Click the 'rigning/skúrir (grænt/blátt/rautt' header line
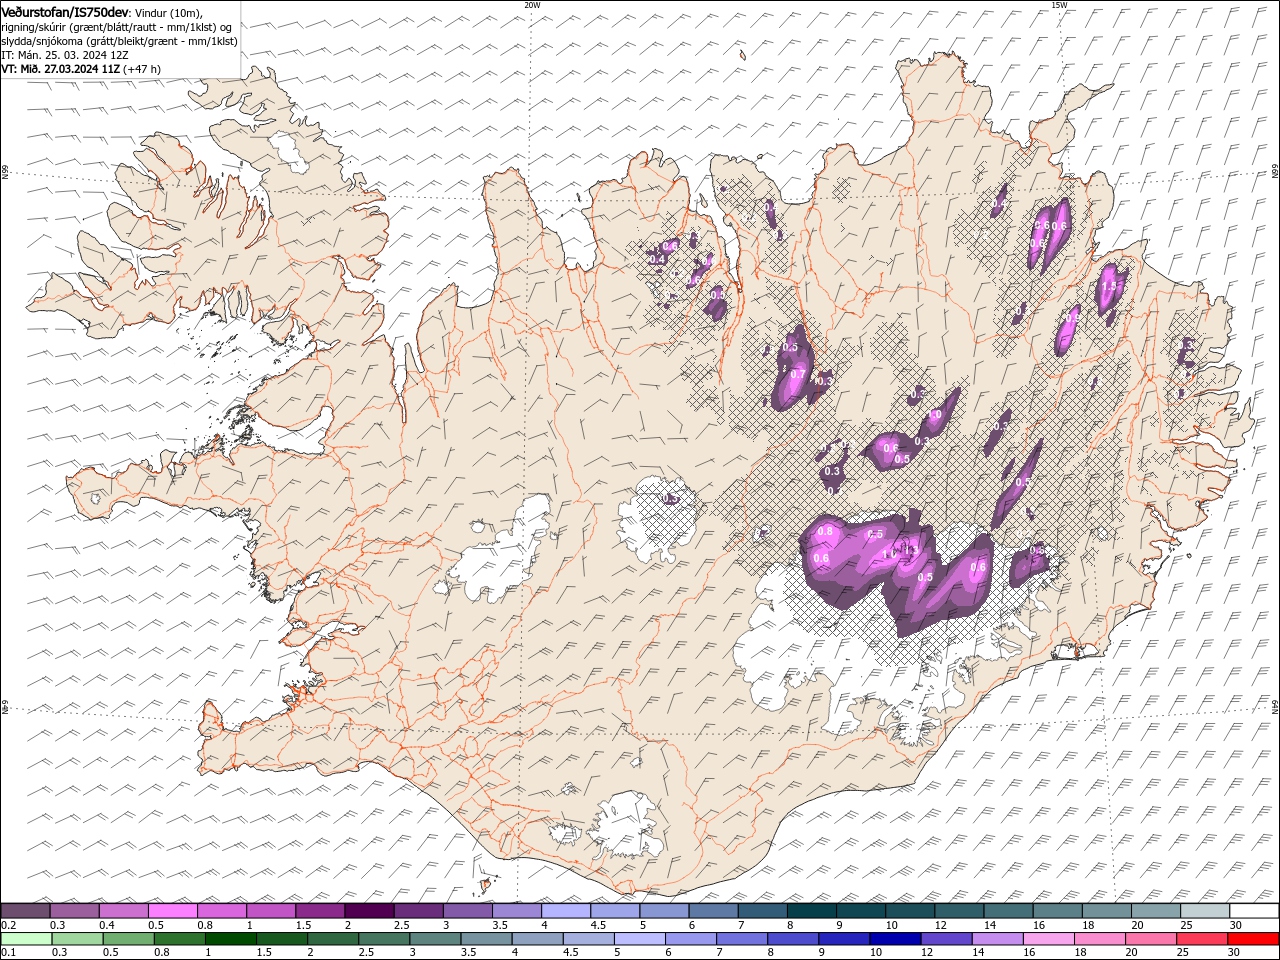Viewport: 1280px width, 960px height. tap(118, 27)
